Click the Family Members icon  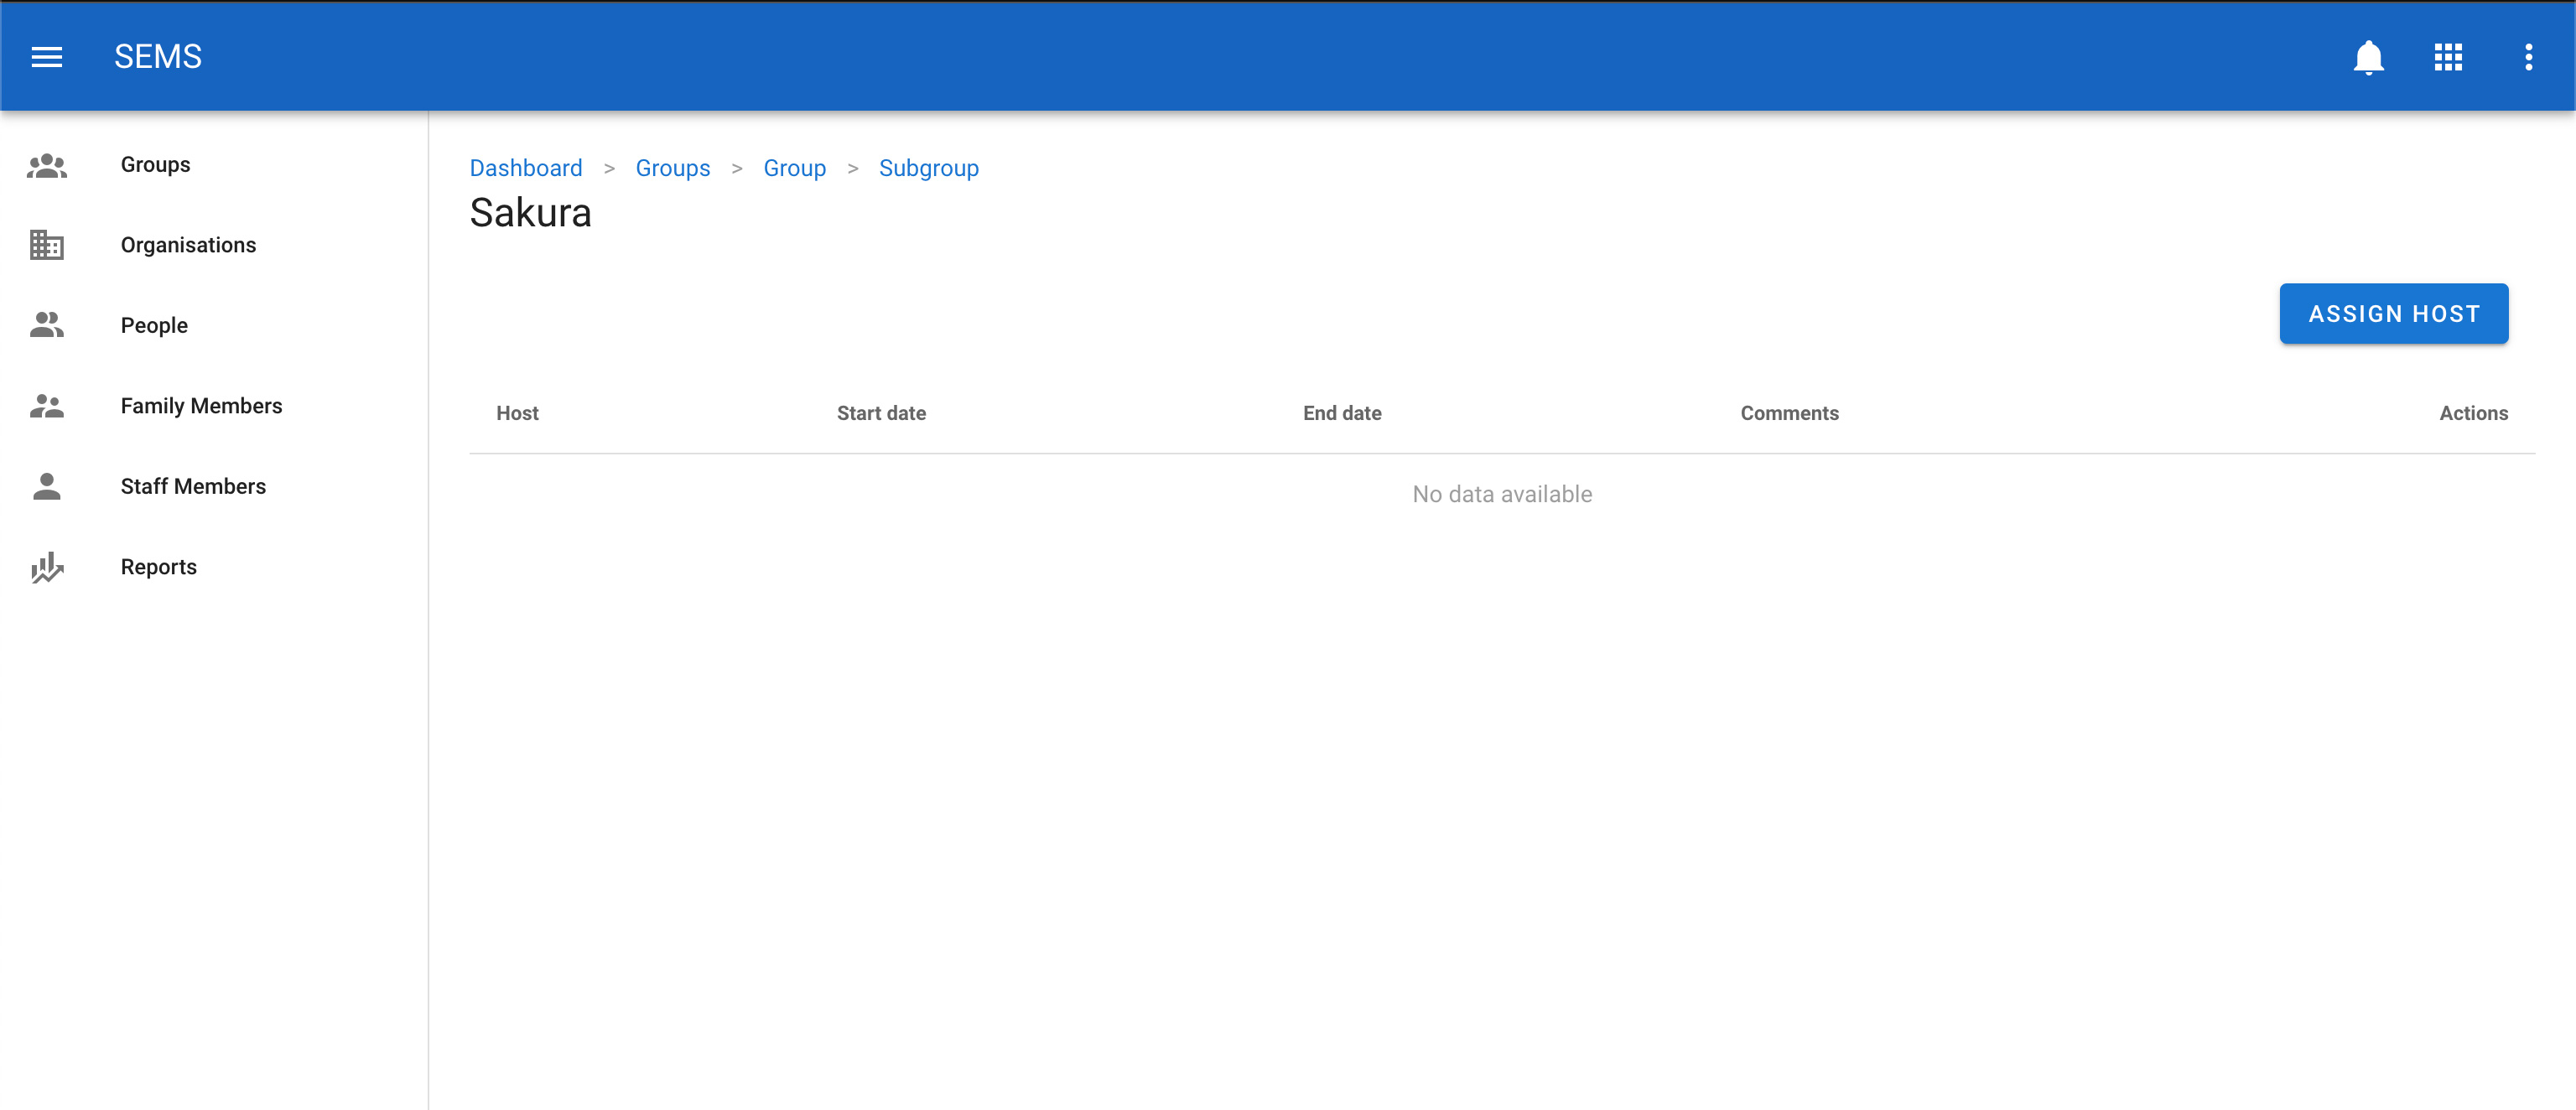pyautogui.click(x=47, y=406)
